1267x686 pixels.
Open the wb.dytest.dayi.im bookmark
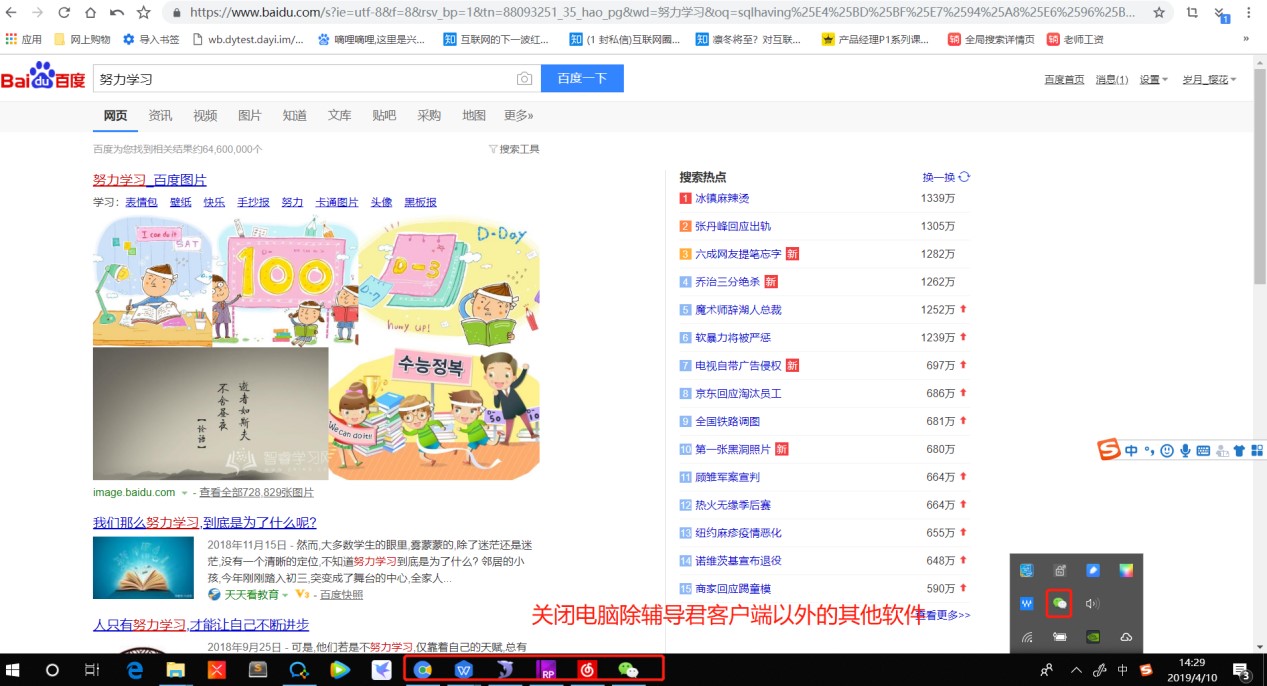(x=247, y=39)
